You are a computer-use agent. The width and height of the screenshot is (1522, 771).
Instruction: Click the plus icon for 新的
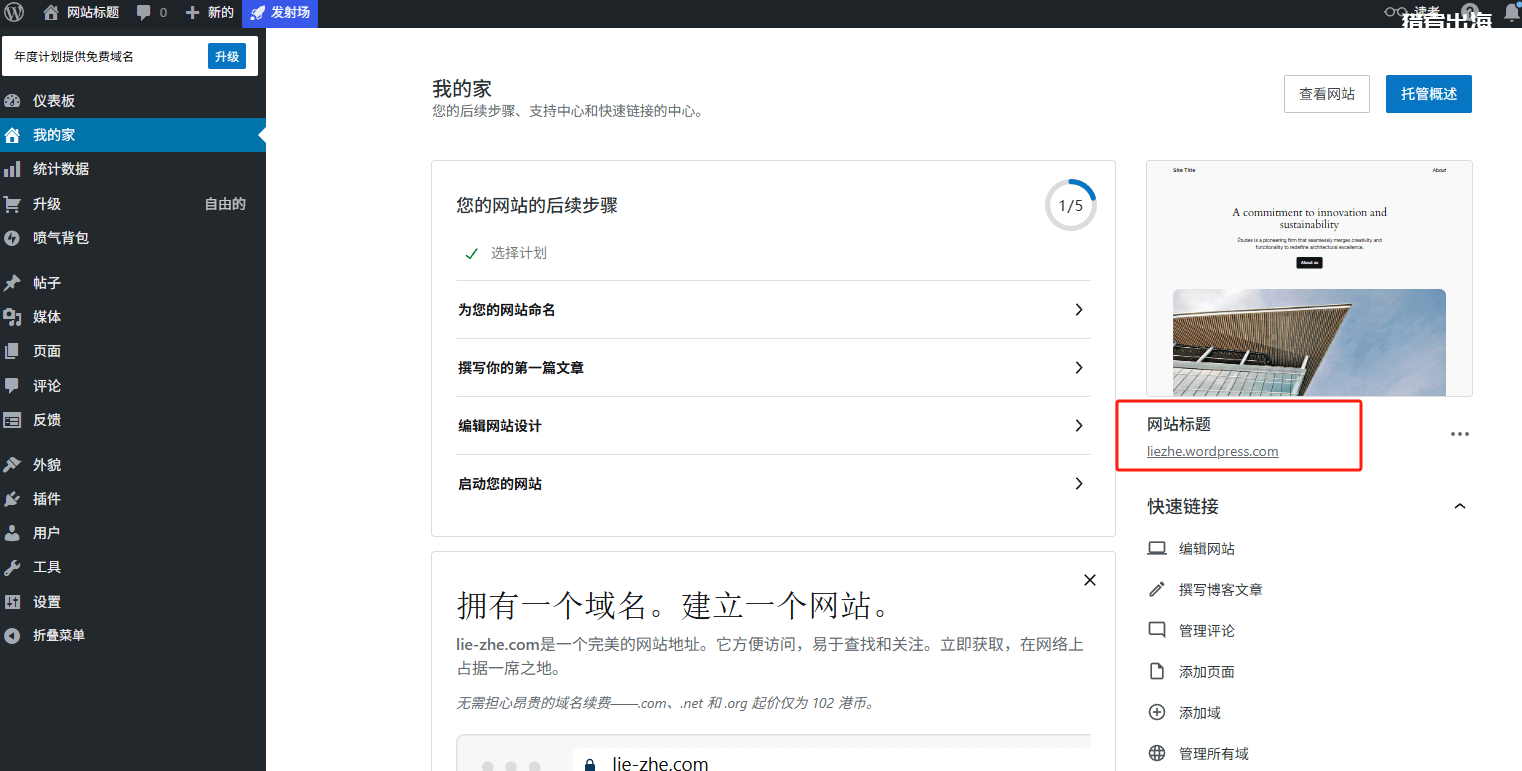(x=193, y=13)
